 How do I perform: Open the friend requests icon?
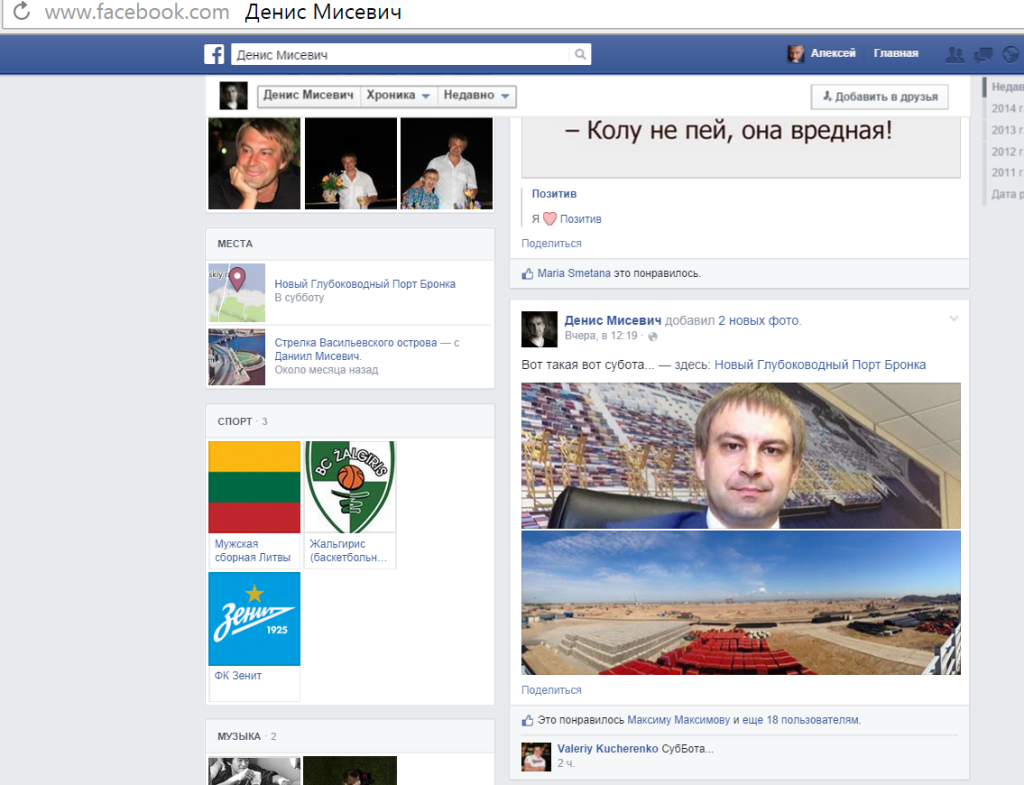click(954, 55)
